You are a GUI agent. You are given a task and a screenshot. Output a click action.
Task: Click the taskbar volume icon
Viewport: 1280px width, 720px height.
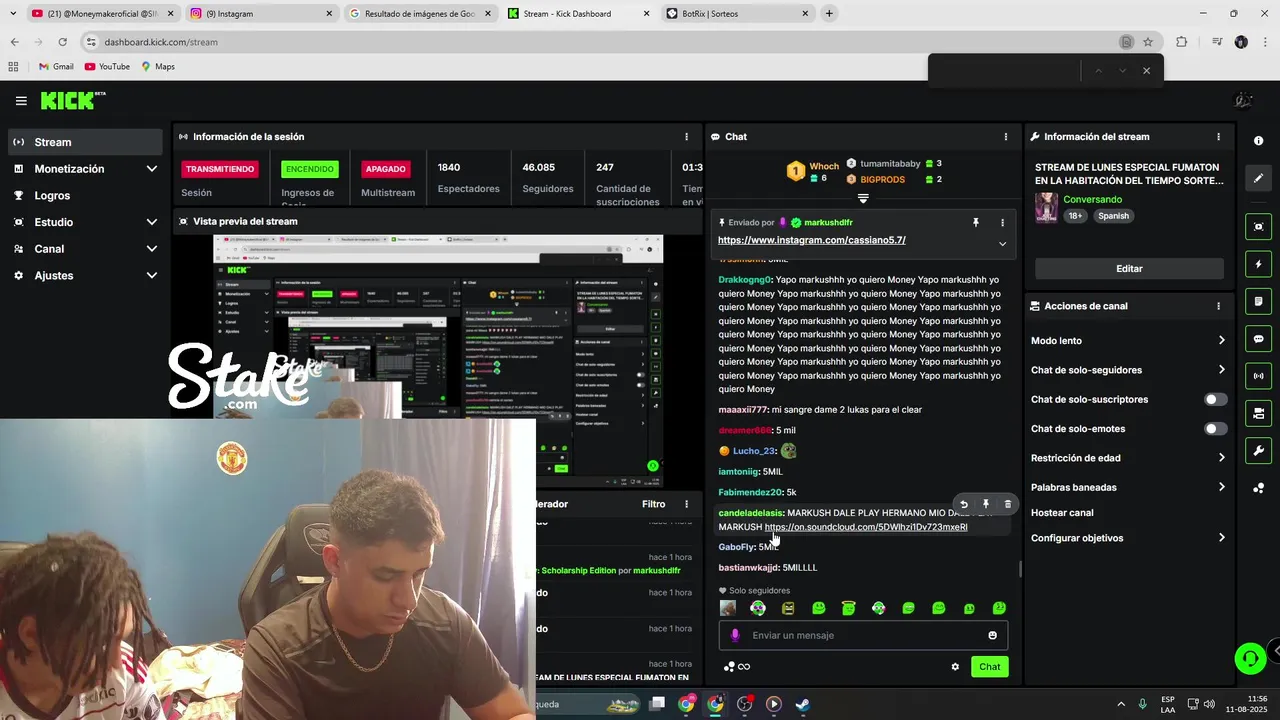(1209, 704)
